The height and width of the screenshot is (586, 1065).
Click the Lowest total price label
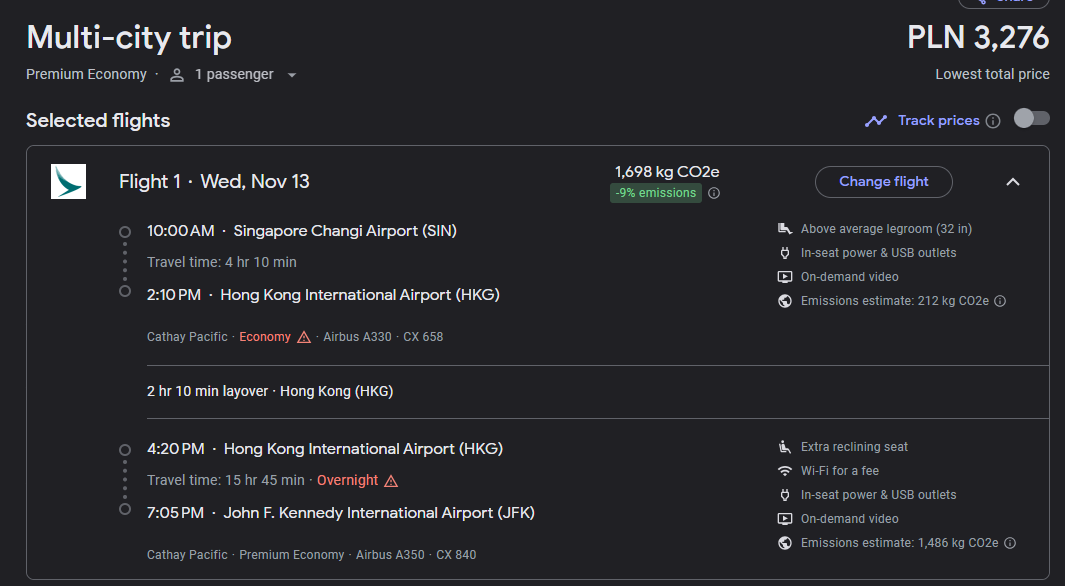[x=992, y=74]
